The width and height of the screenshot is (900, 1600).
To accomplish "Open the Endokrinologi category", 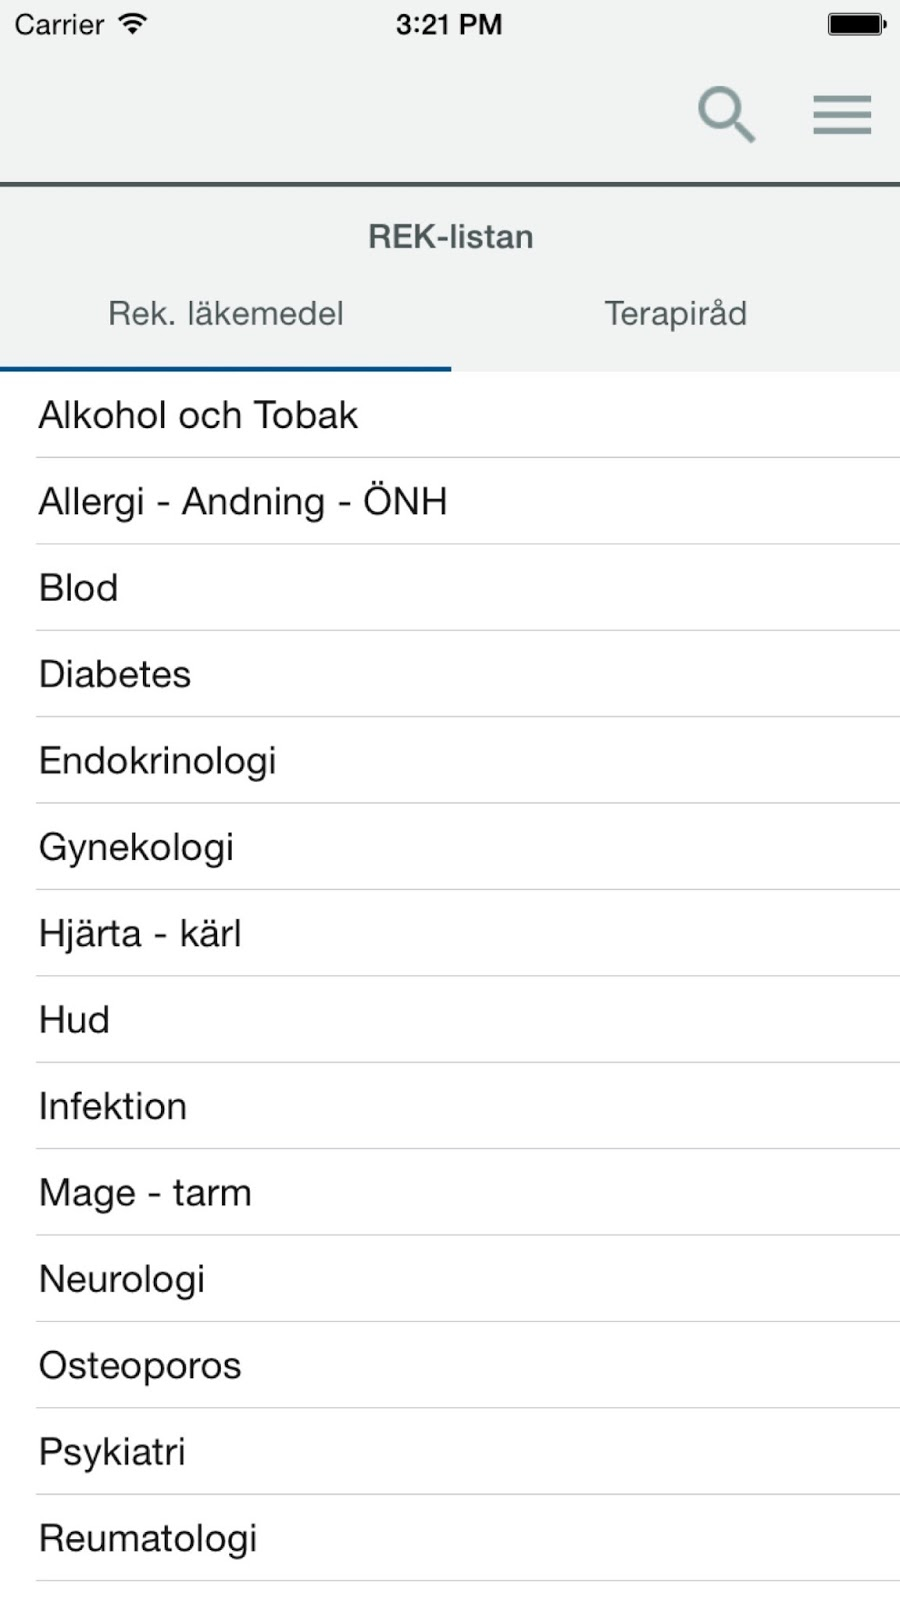I will (x=450, y=760).
